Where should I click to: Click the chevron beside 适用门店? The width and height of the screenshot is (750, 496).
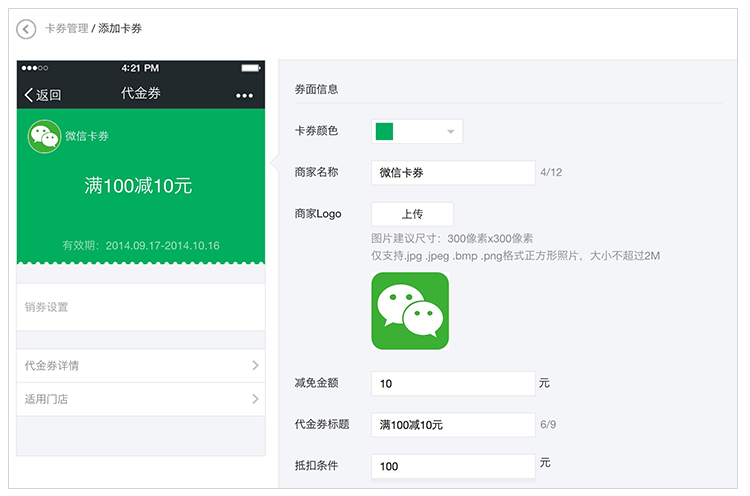click(255, 399)
